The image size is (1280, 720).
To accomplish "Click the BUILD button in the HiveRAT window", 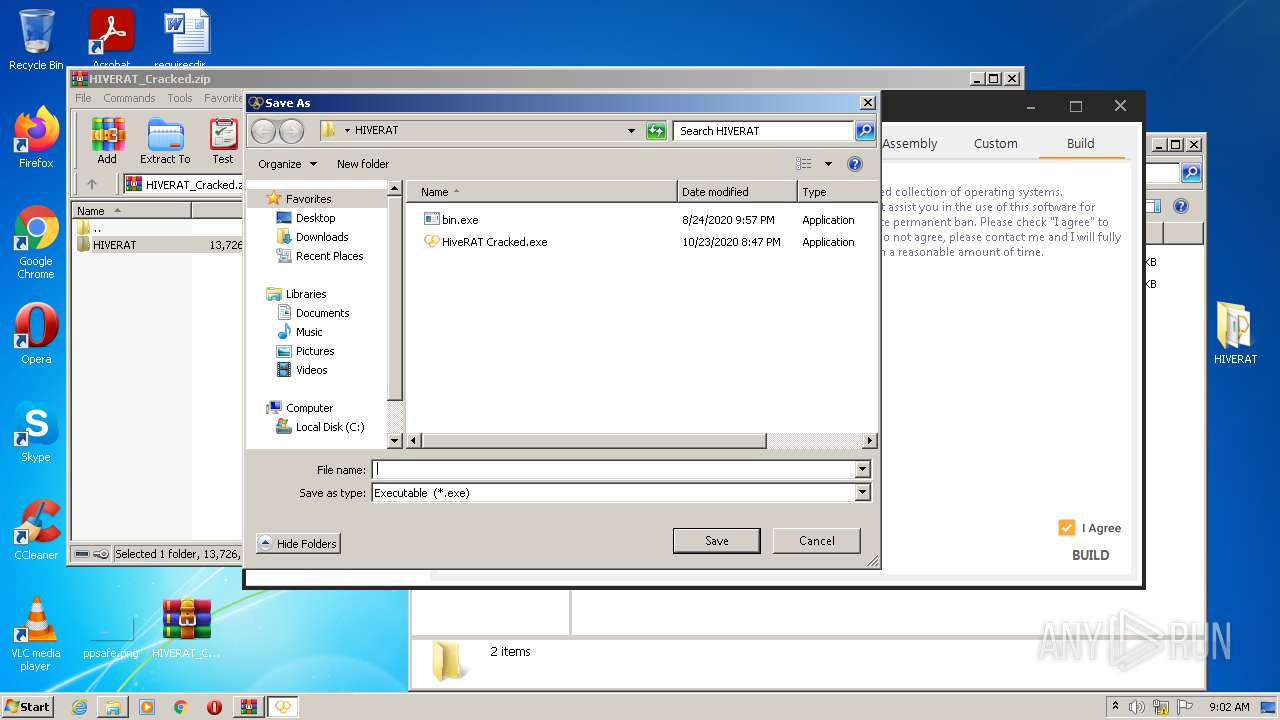I will tap(1090, 555).
